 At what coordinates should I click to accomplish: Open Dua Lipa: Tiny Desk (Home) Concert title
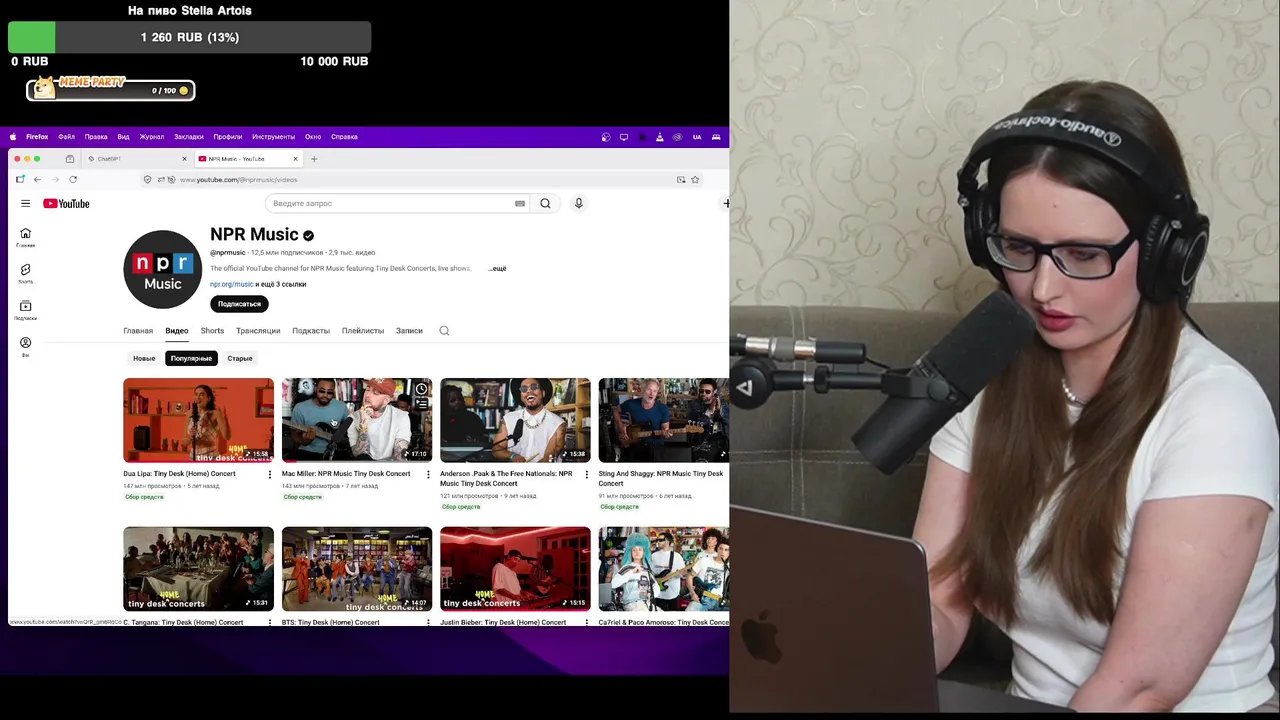(179, 474)
